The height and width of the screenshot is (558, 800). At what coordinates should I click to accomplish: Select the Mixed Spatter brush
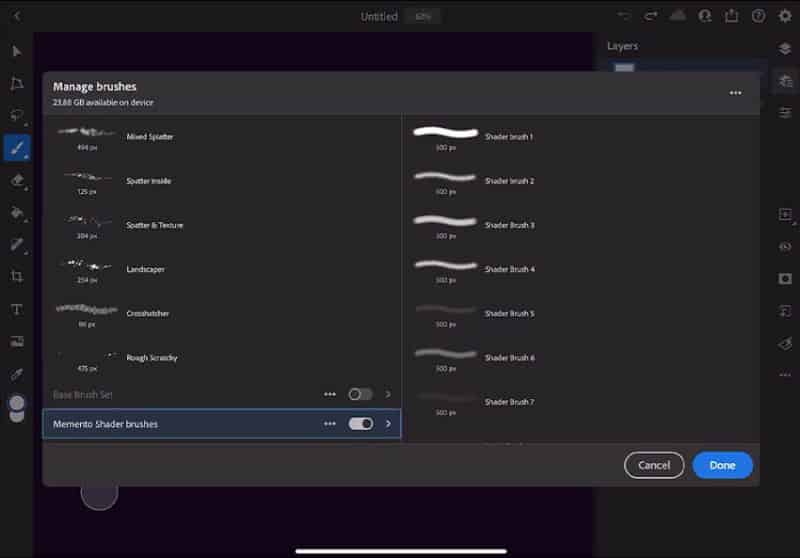(x=222, y=138)
